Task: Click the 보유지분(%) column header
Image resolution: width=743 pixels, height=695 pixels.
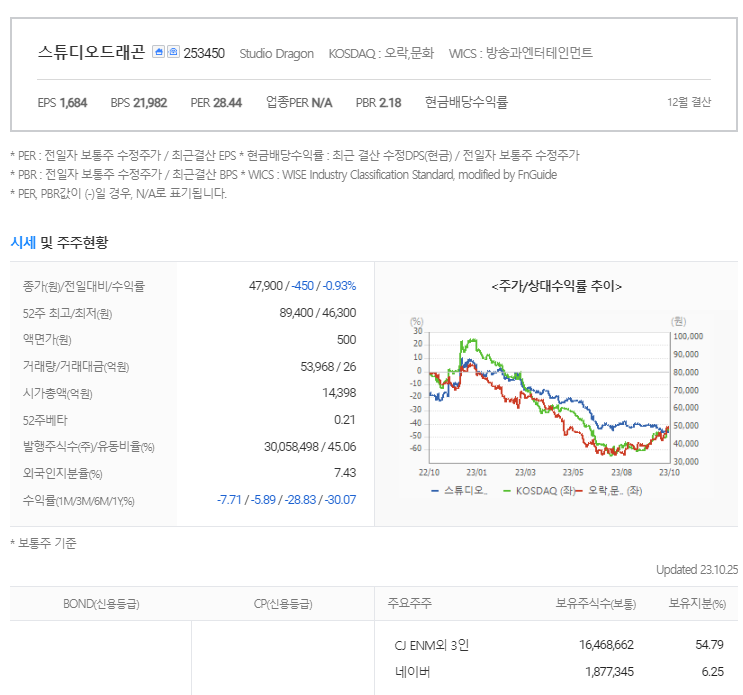Action: (697, 604)
